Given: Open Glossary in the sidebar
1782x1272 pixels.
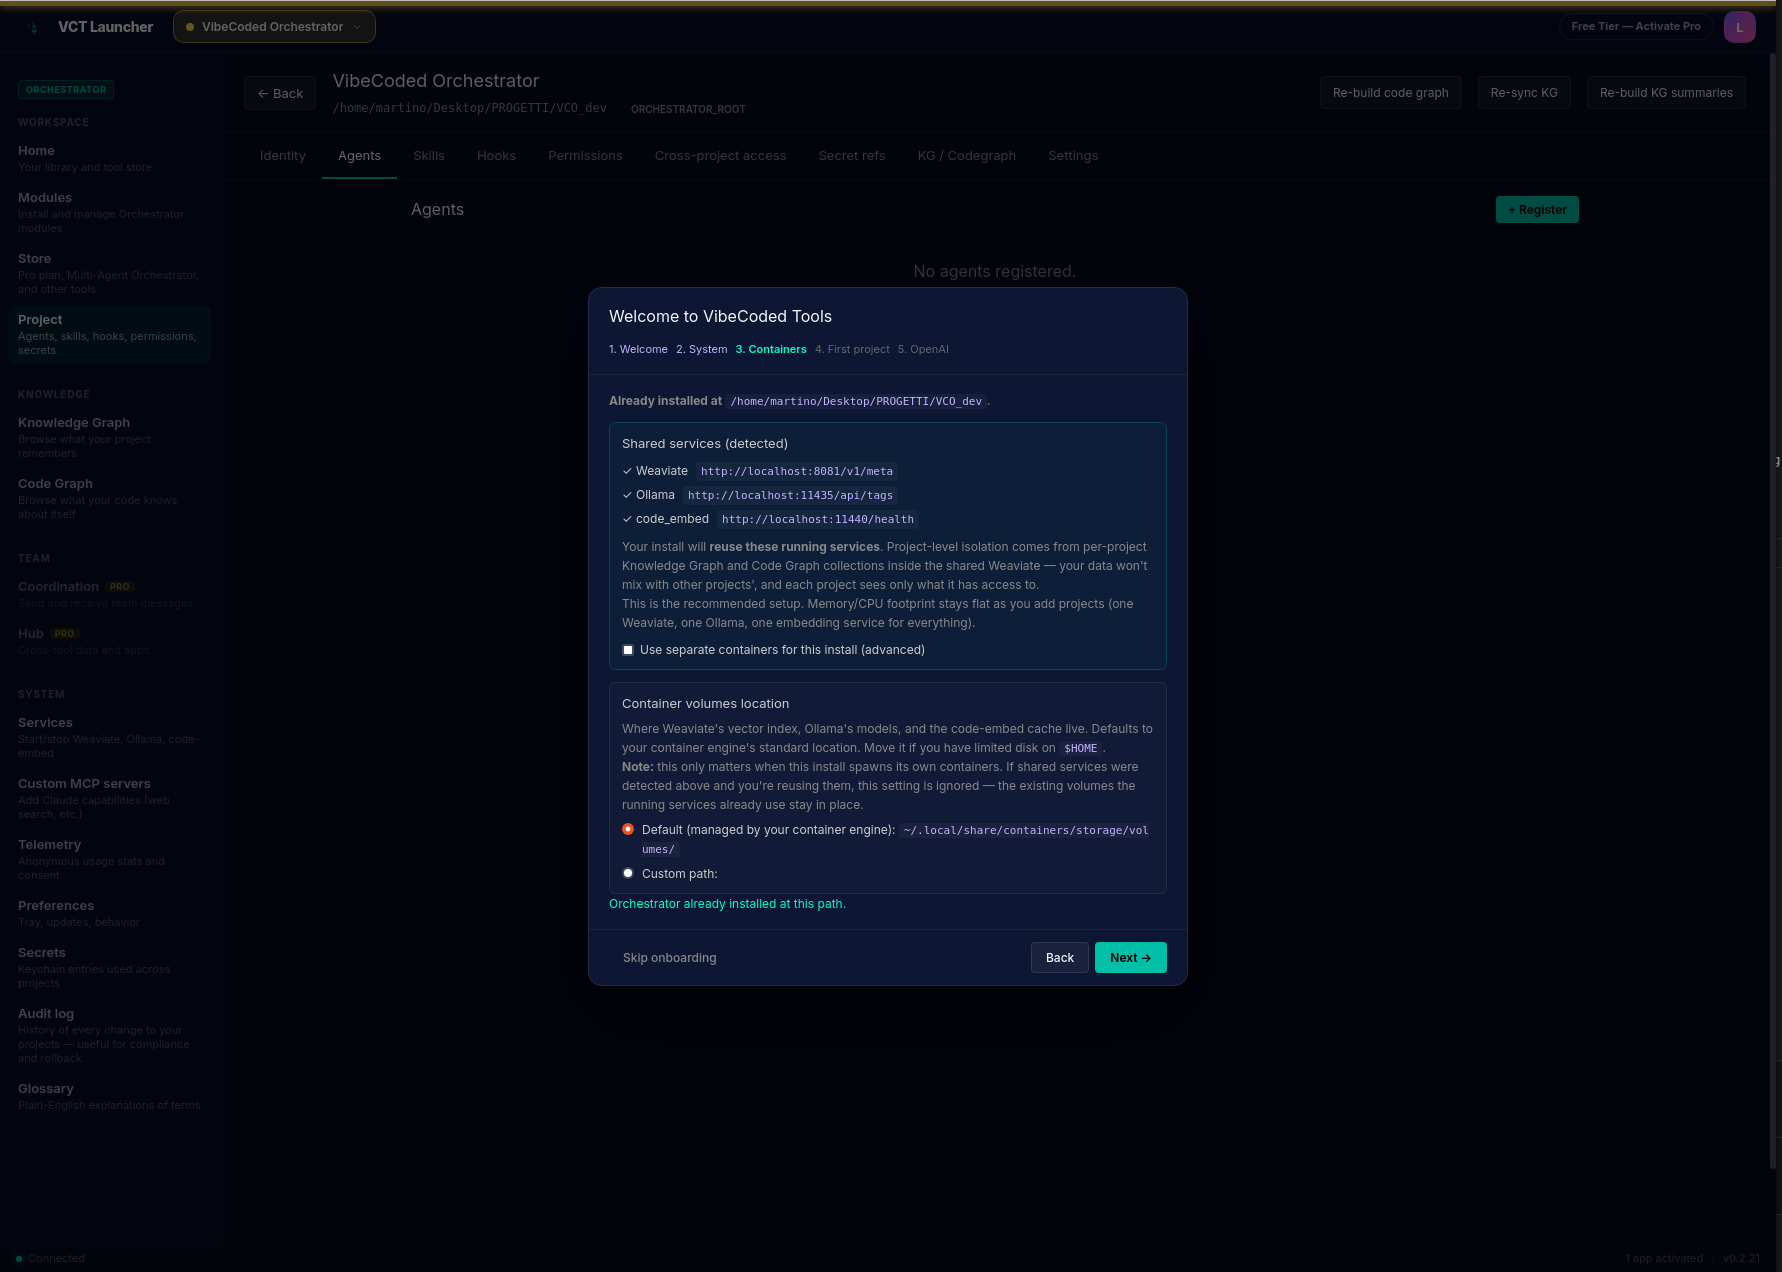Looking at the screenshot, I should click(x=109, y=1096).
